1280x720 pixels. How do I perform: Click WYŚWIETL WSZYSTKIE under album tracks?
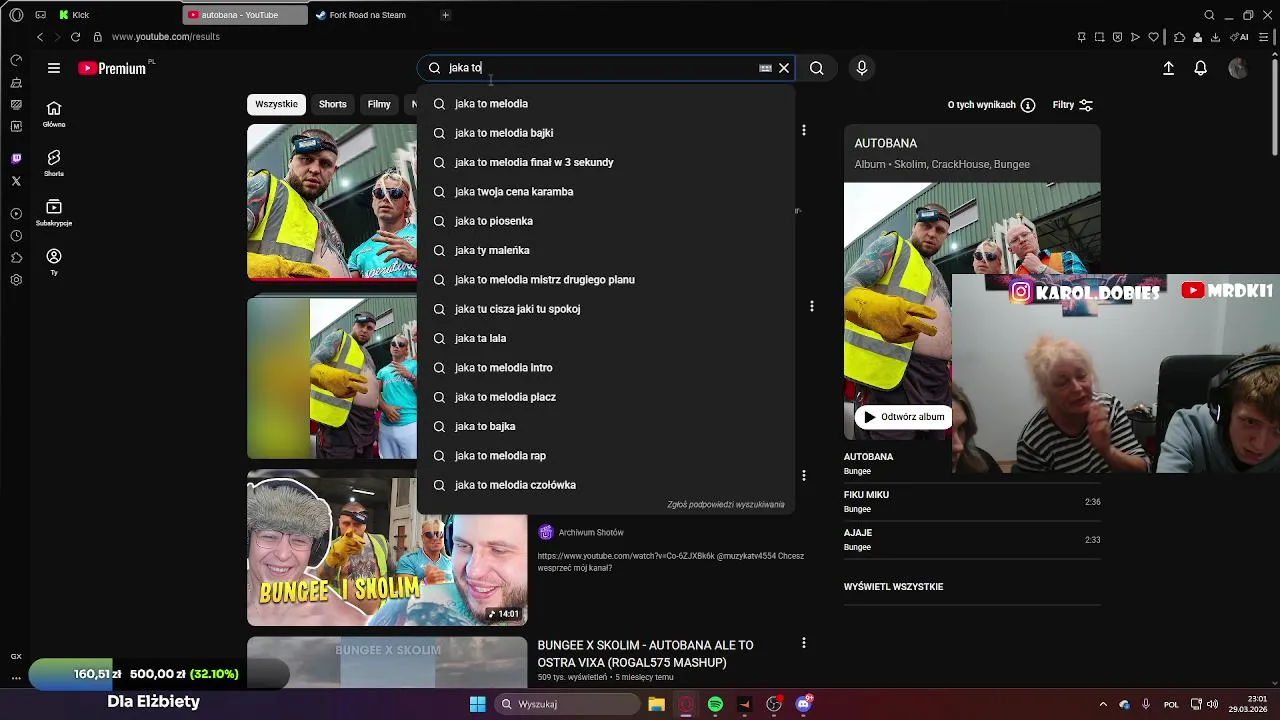tap(893, 587)
